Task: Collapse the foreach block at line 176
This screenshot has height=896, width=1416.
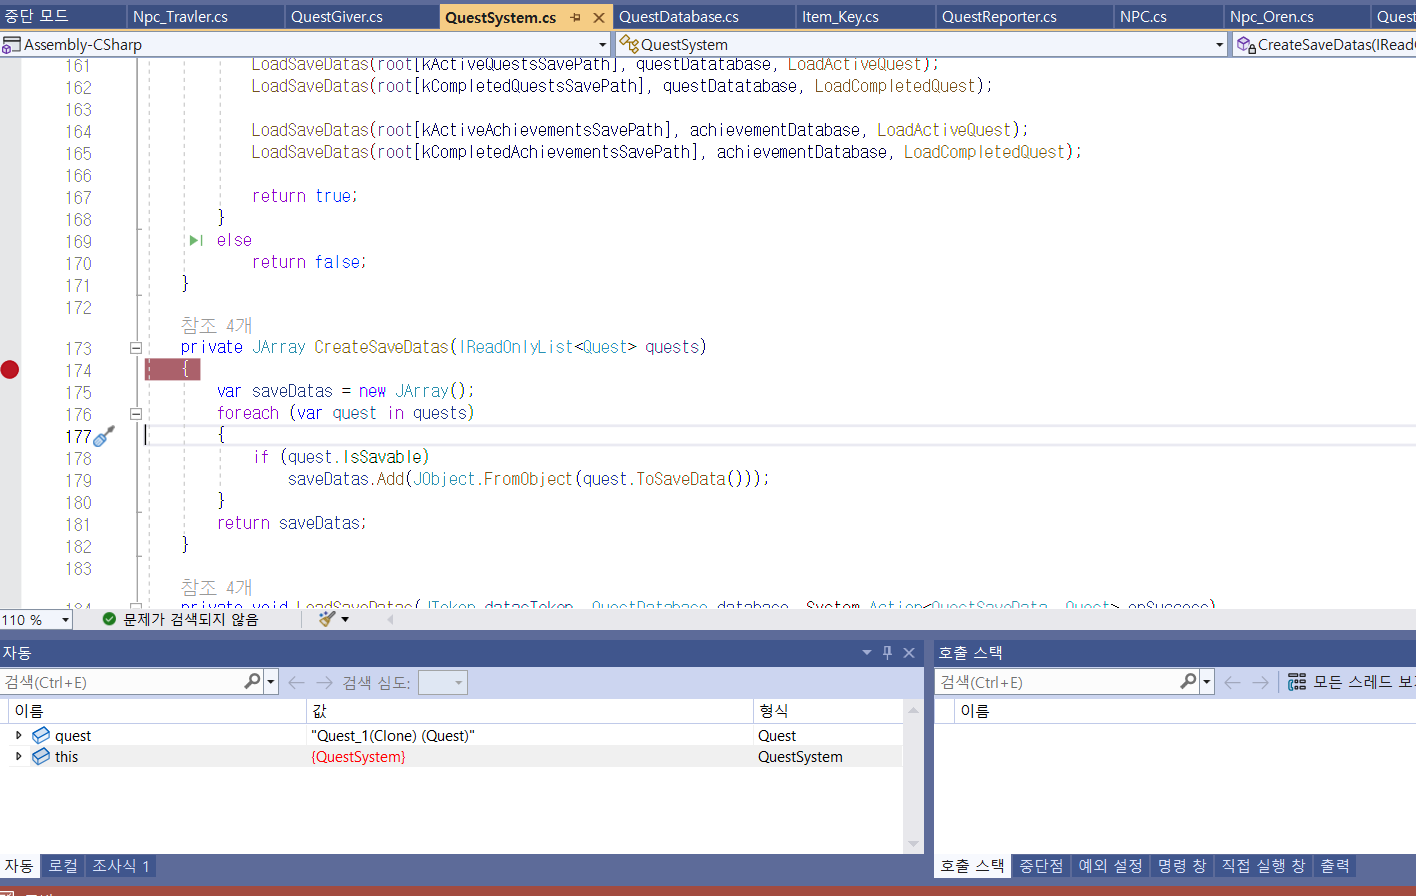Action: point(136,414)
